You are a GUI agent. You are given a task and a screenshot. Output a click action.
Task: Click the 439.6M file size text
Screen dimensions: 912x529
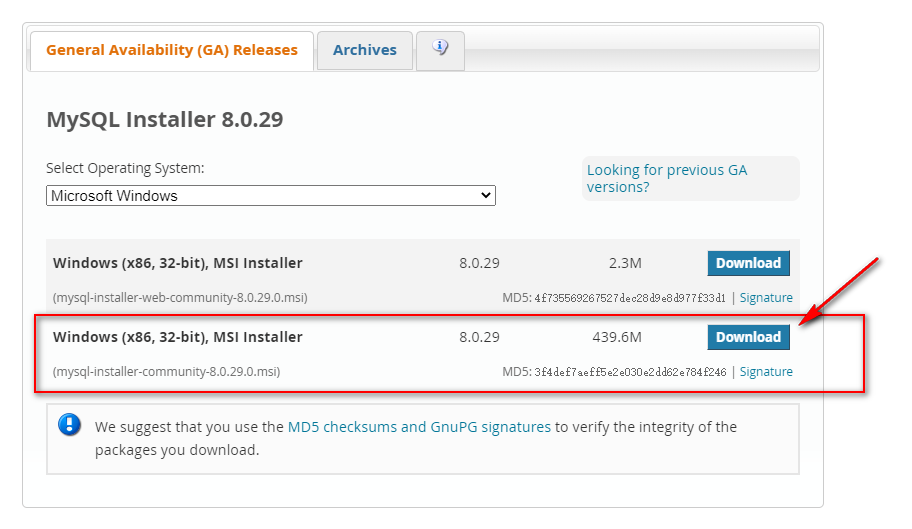(619, 337)
